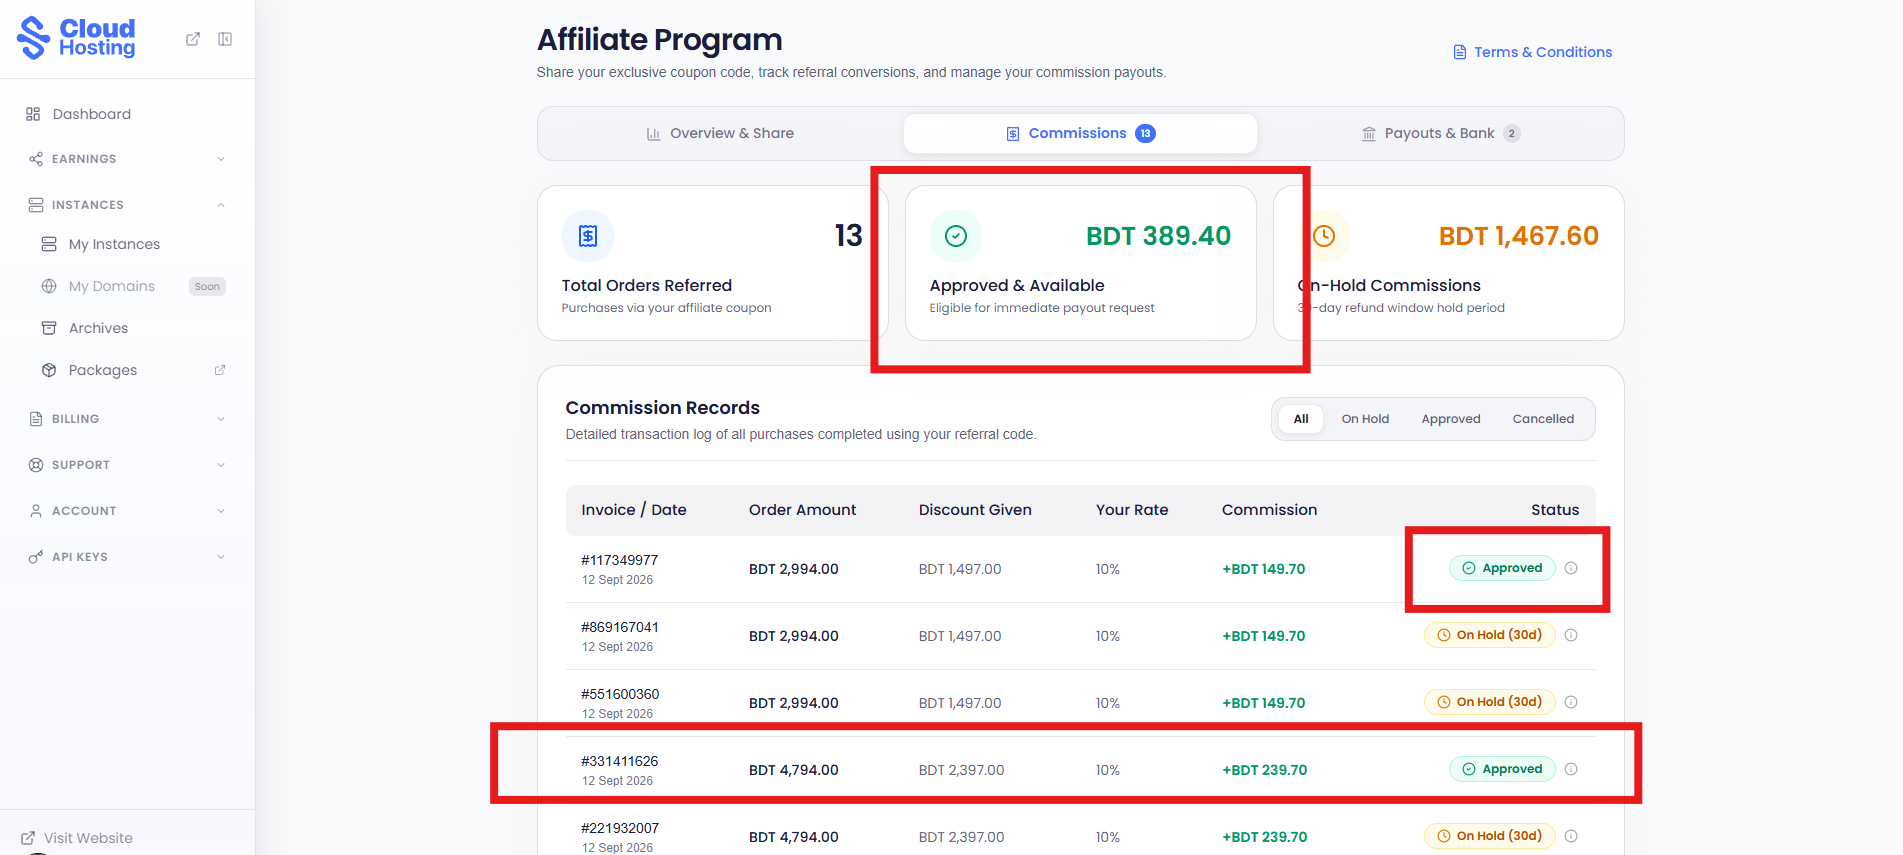The height and width of the screenshot is (855, 1903).
Task: Open Packages external link icon
Action: 220,370
